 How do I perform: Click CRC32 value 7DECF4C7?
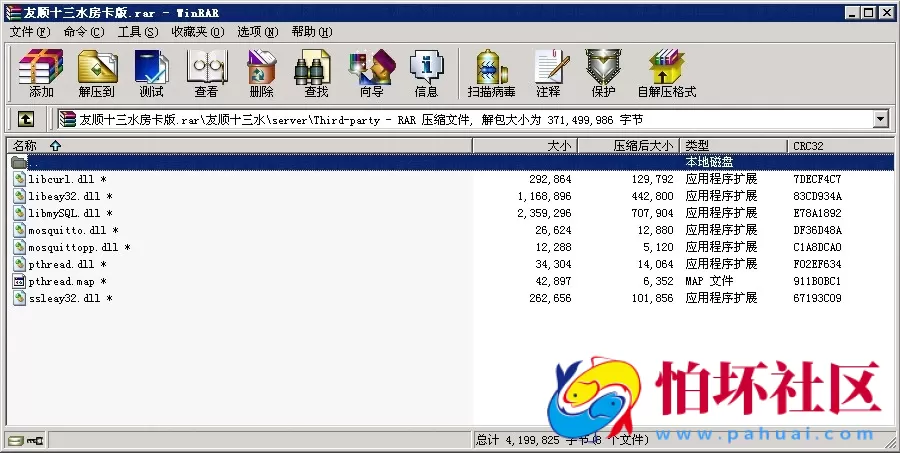tap(817, 179)
